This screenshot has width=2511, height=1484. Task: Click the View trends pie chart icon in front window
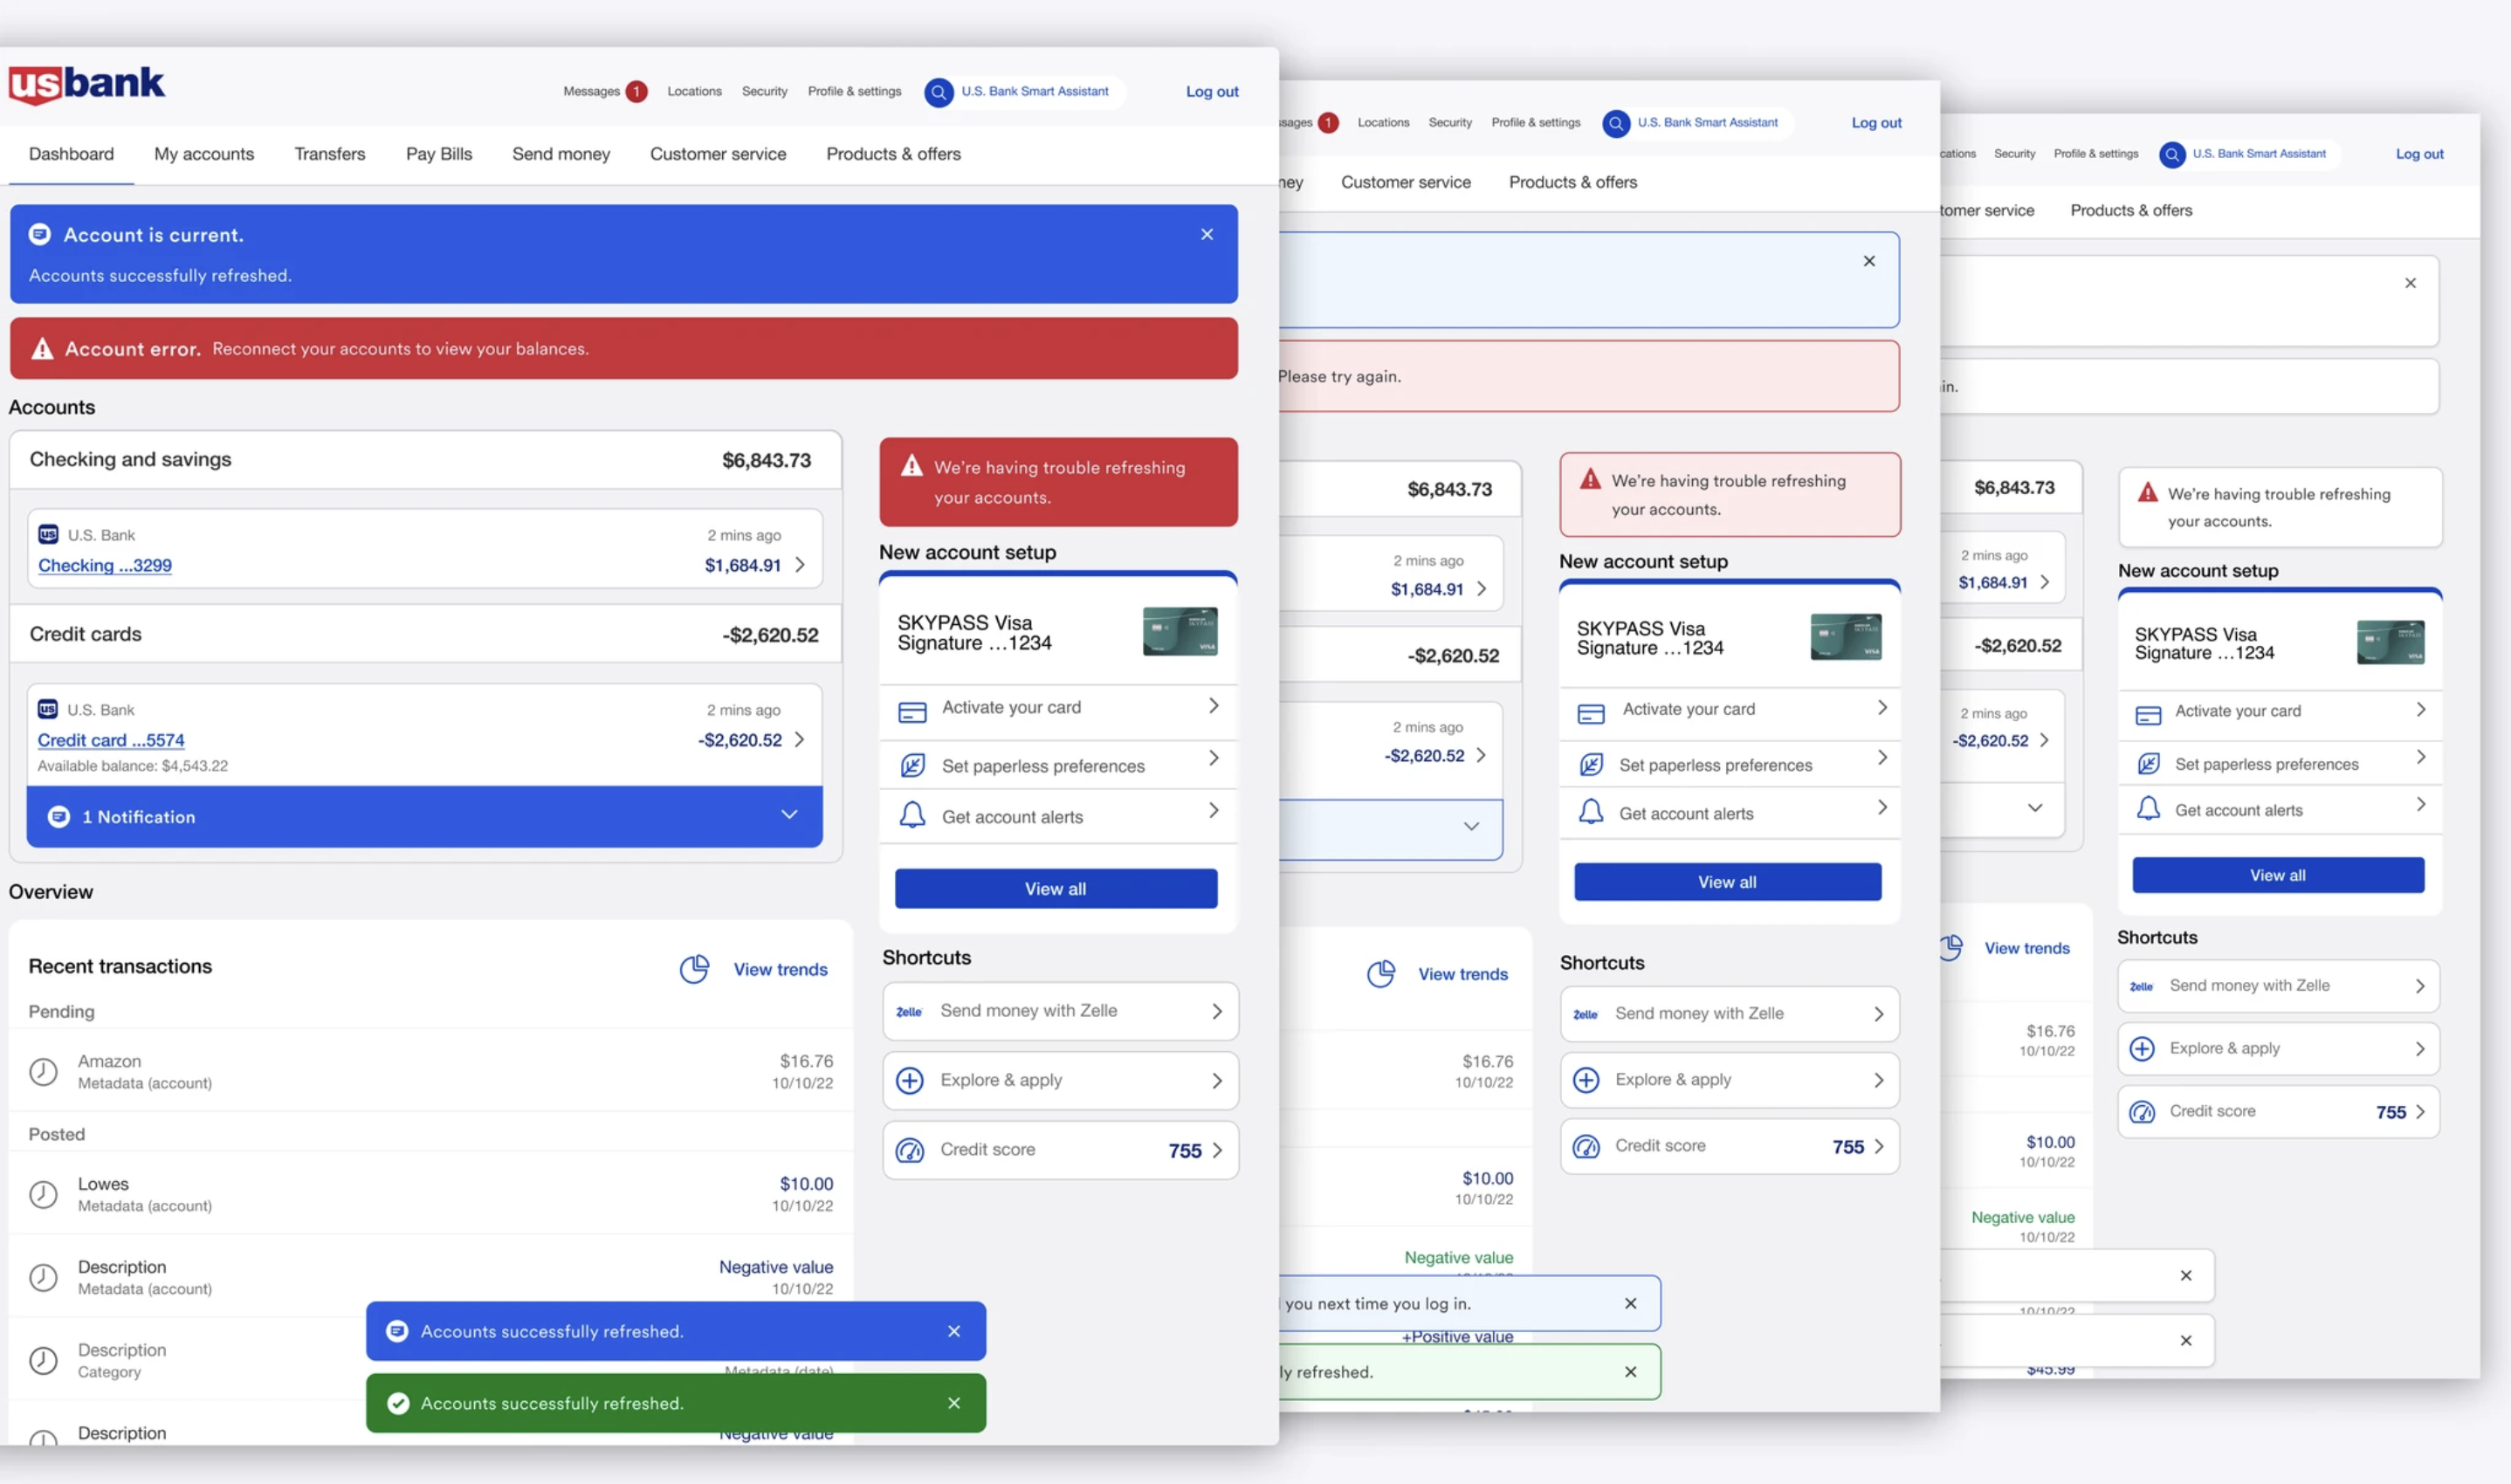click(695, 968)
